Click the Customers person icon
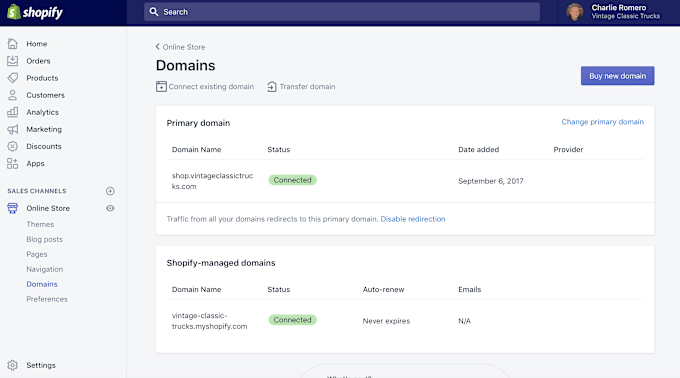This screenshot has height=378, width=680. (13, 95)
